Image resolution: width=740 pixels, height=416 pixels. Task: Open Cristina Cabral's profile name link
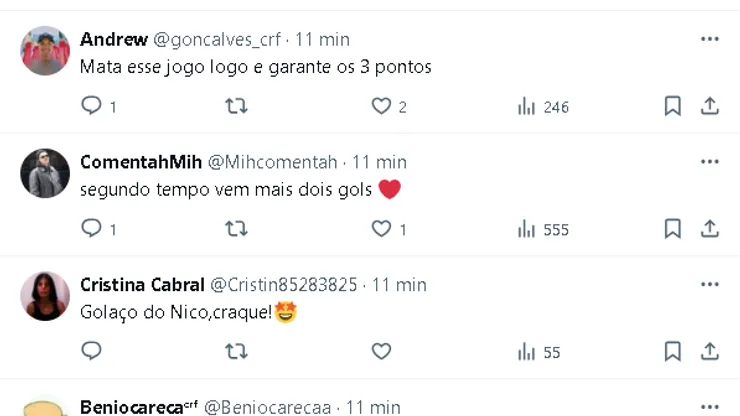pyautogui.click(x=142, y=285)
